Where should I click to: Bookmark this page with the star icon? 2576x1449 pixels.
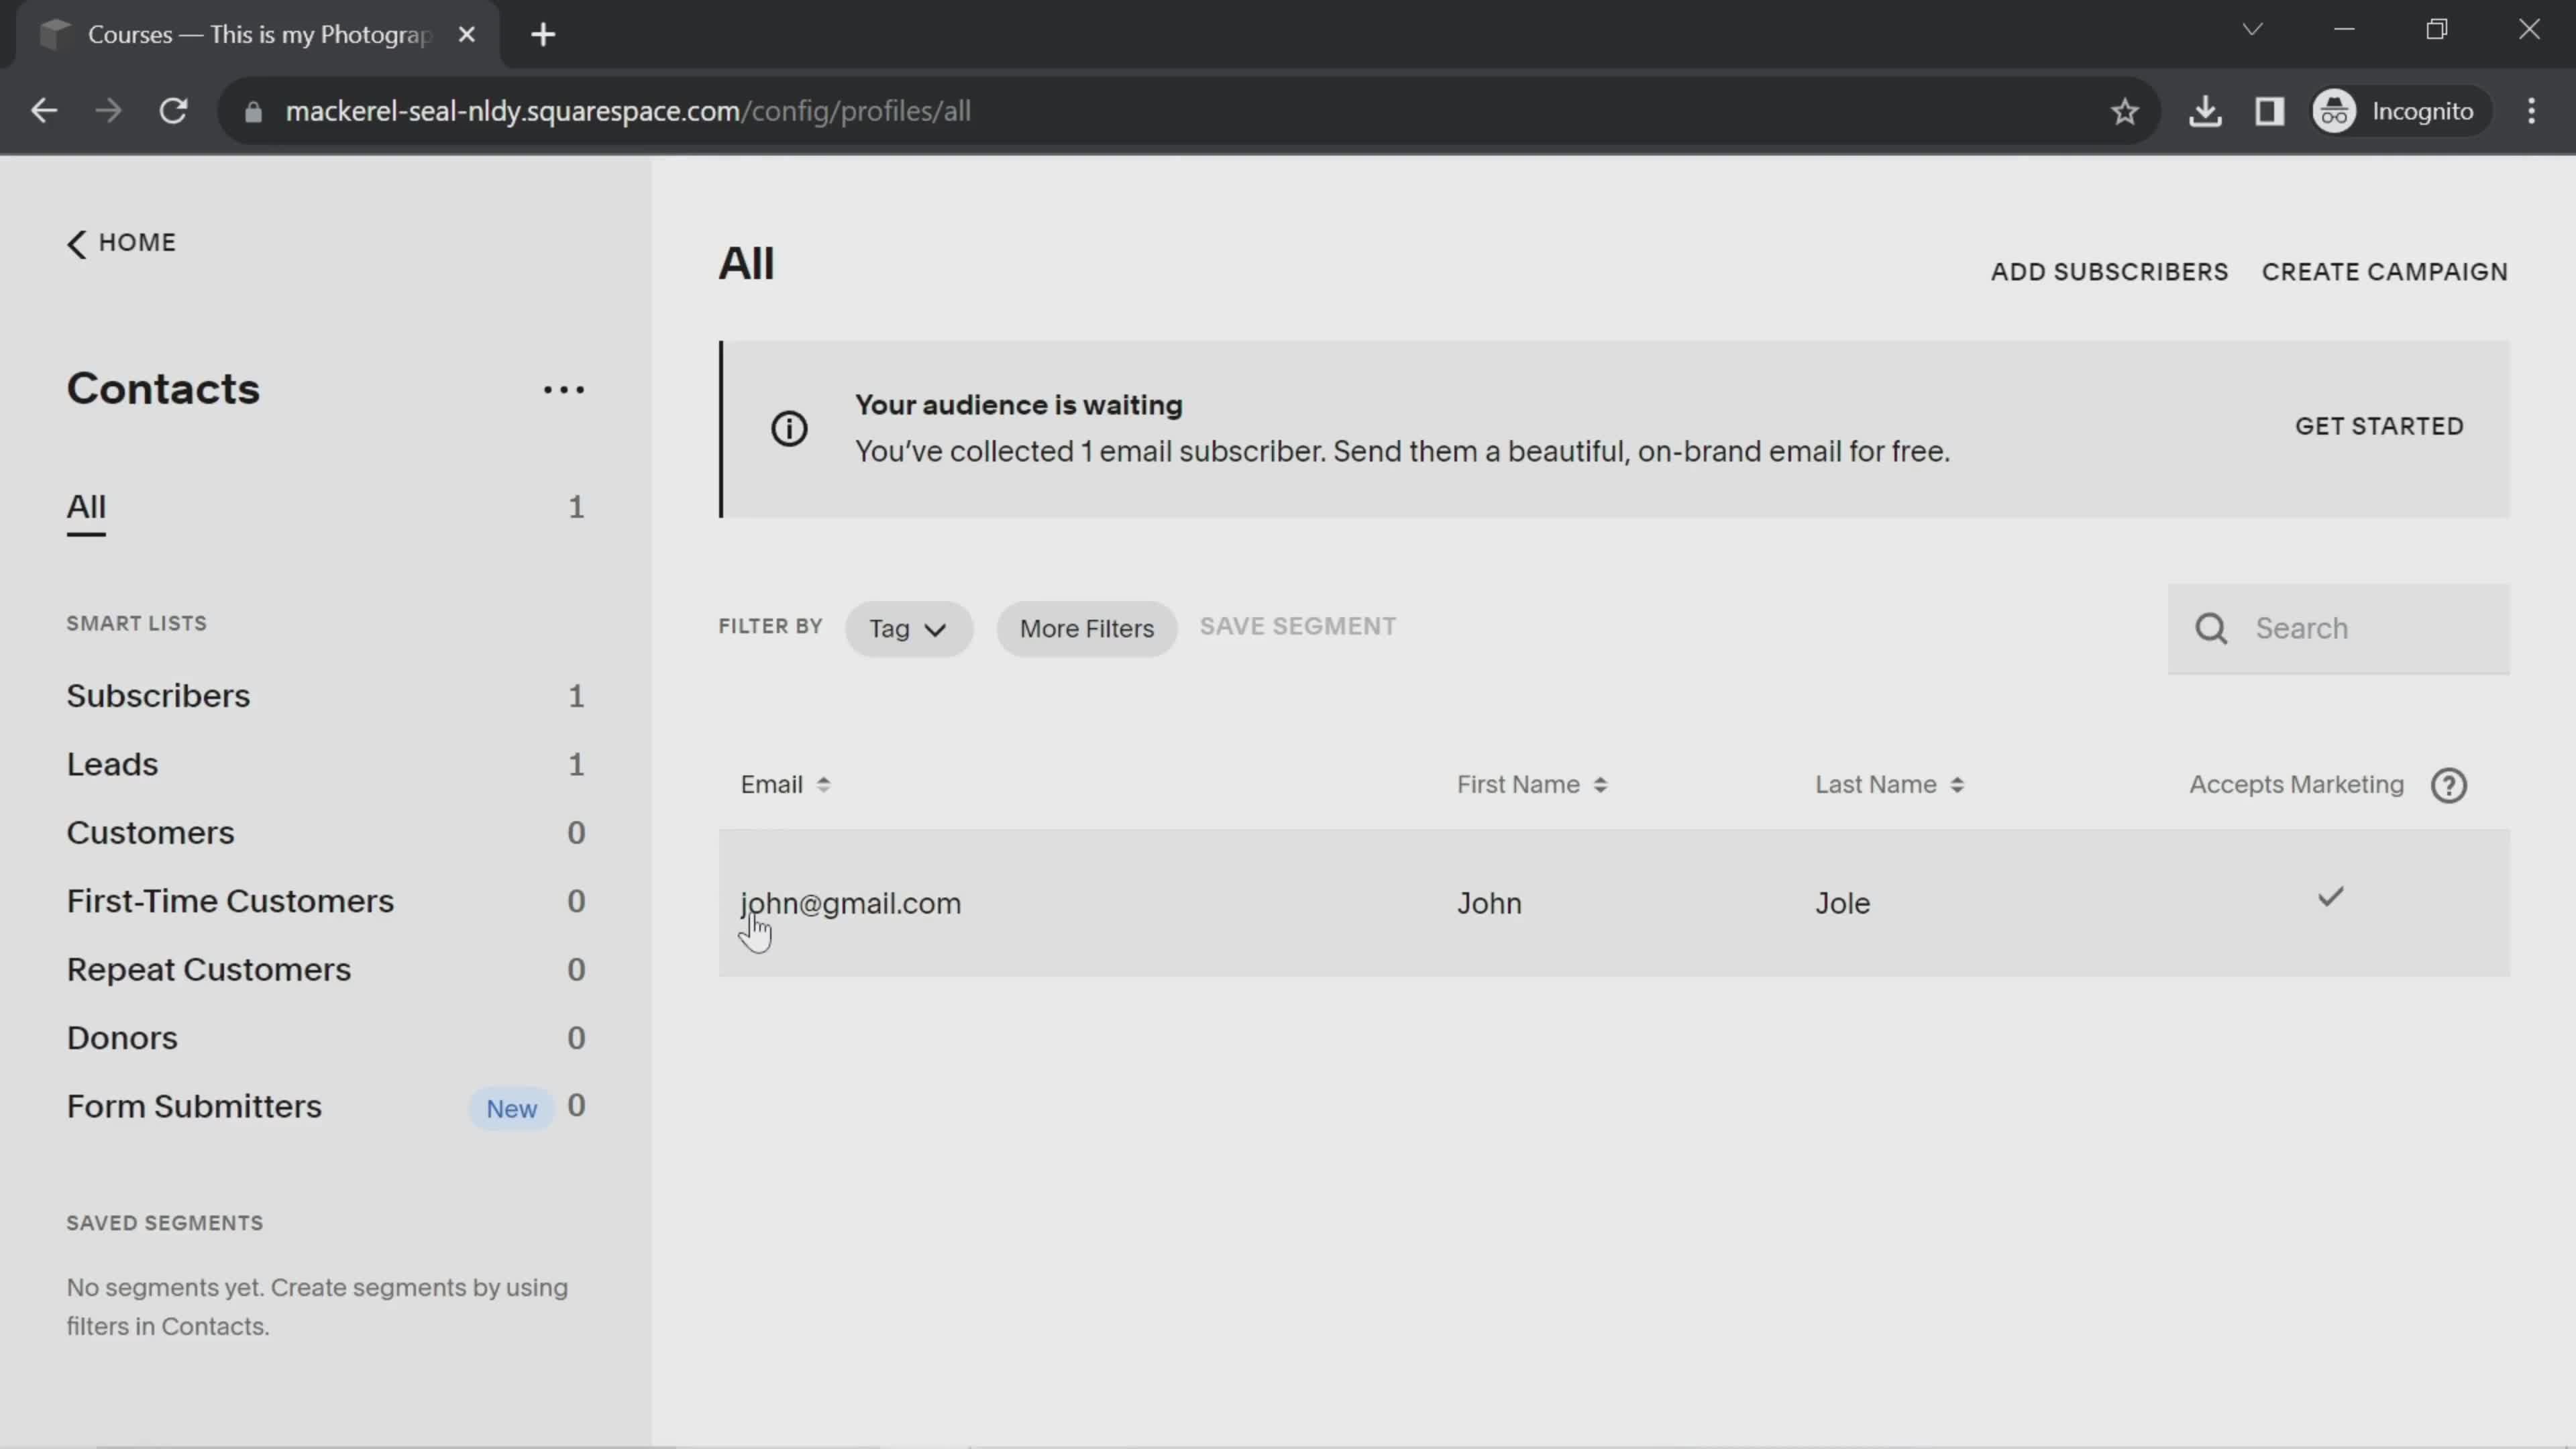tap(2125, 111)
